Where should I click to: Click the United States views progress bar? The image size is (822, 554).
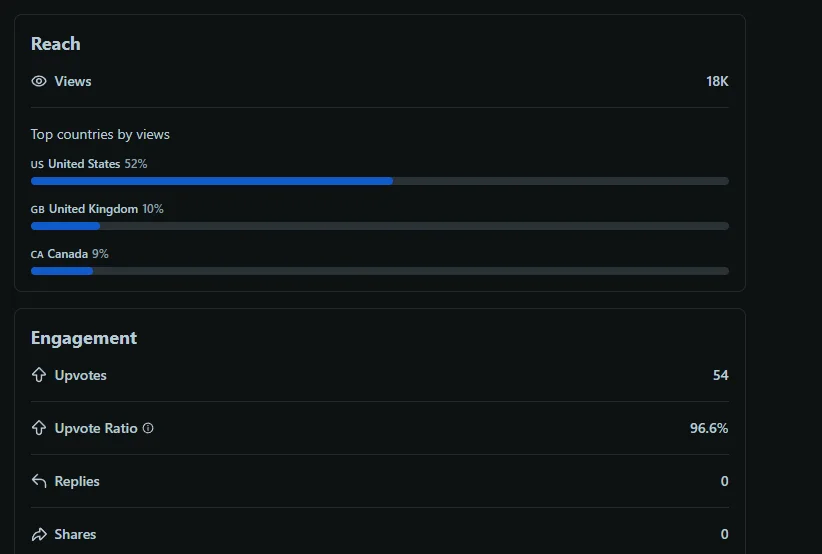coord(379,181)
